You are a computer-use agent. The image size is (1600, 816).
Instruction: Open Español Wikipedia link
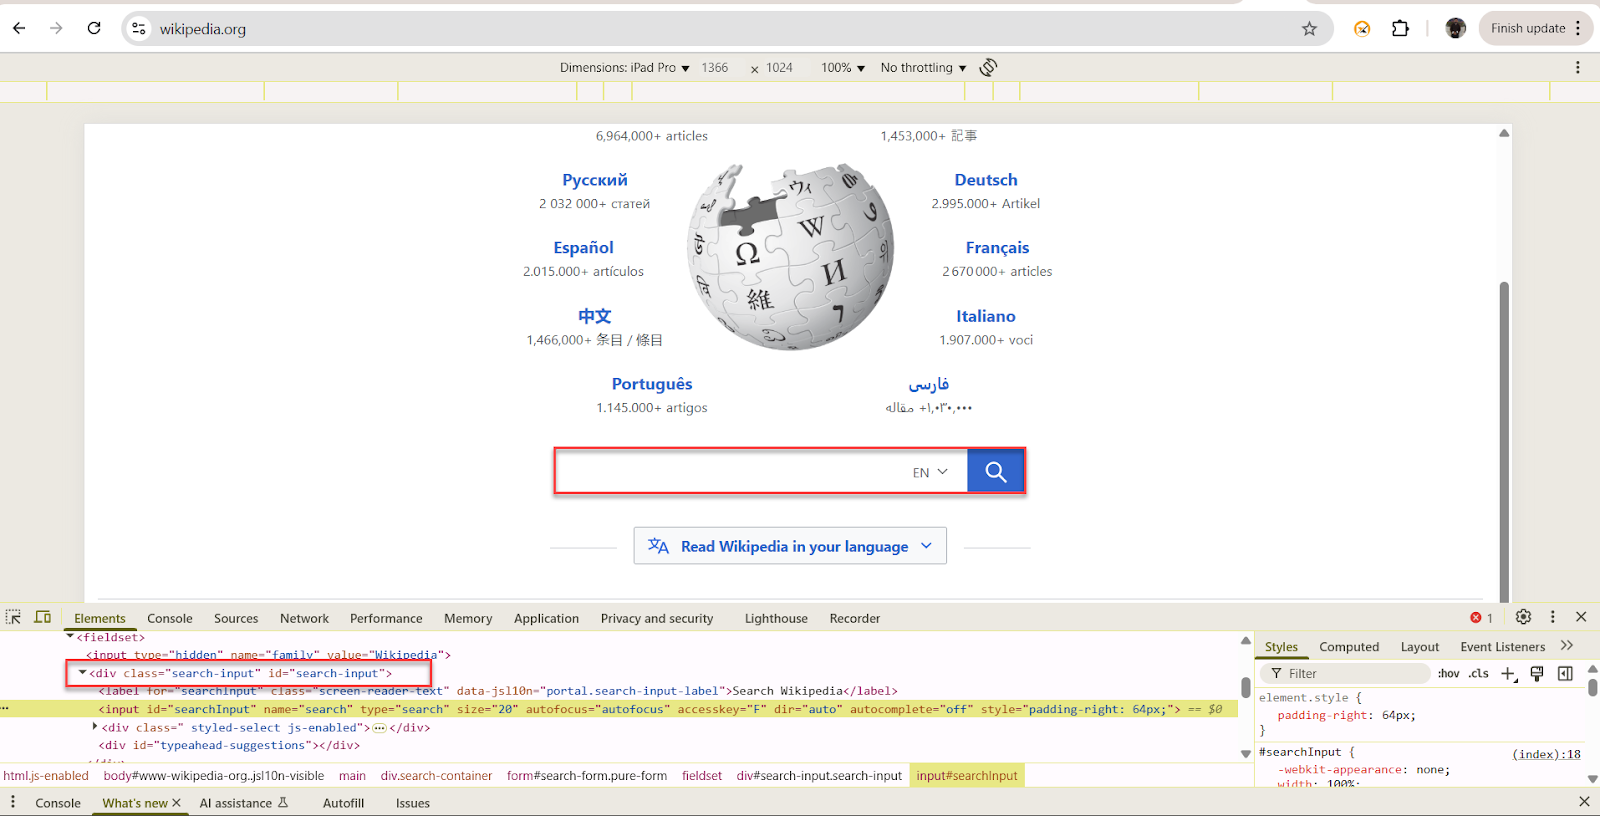583,248
